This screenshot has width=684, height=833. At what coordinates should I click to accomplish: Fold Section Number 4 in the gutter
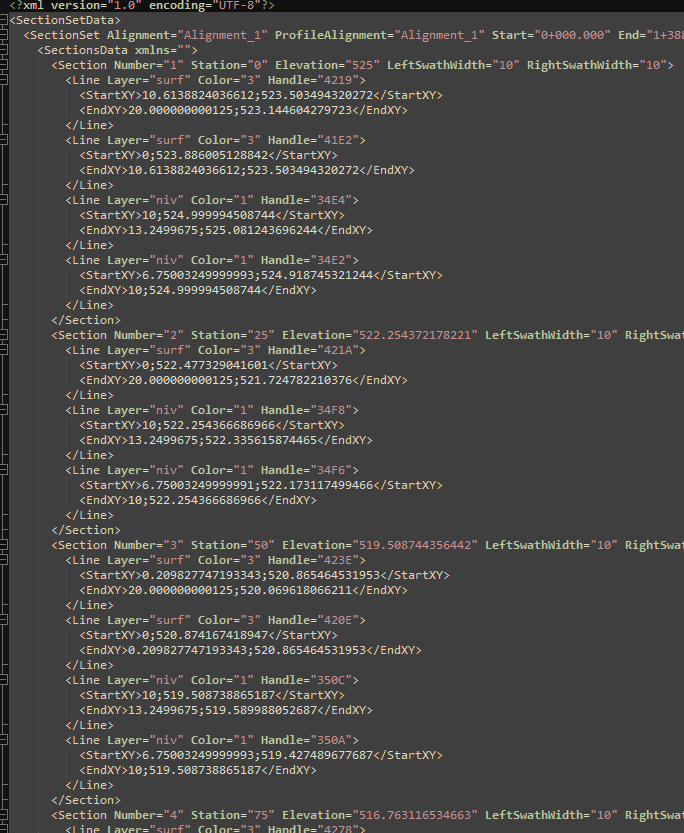[x=5, y=815]
